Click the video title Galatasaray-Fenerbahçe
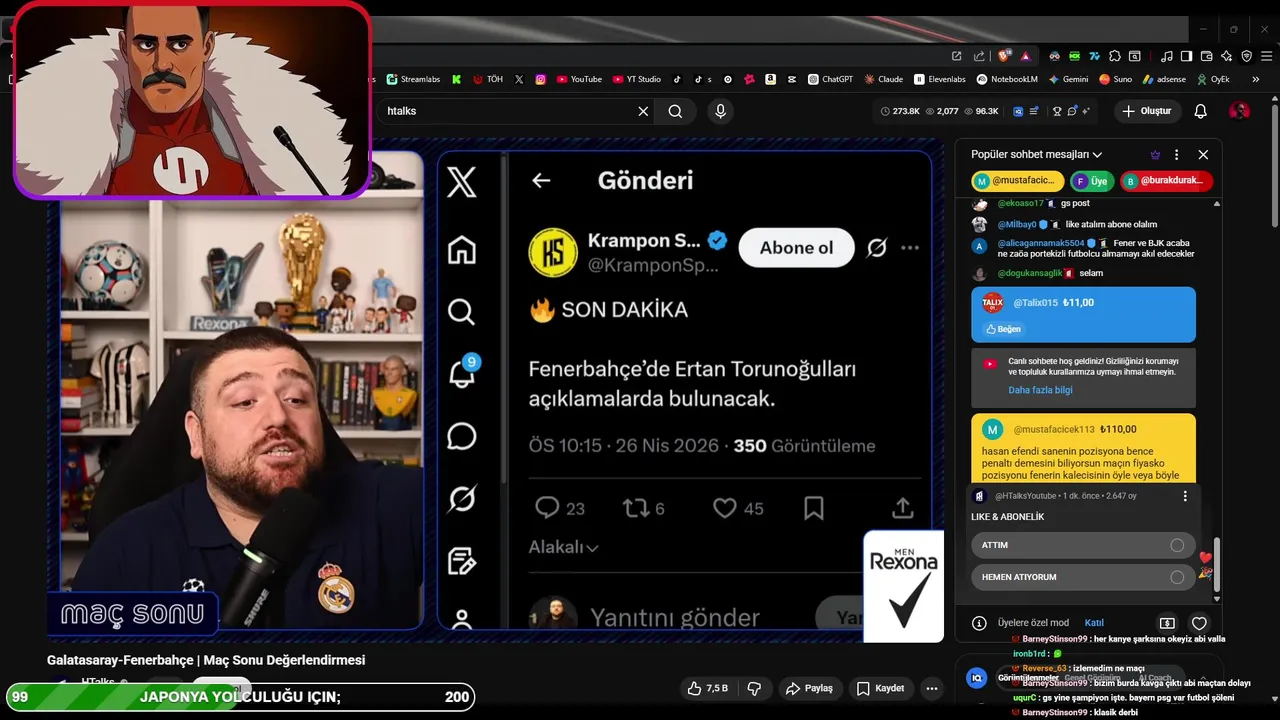The image size is (1280, 720). pos(206,660)
